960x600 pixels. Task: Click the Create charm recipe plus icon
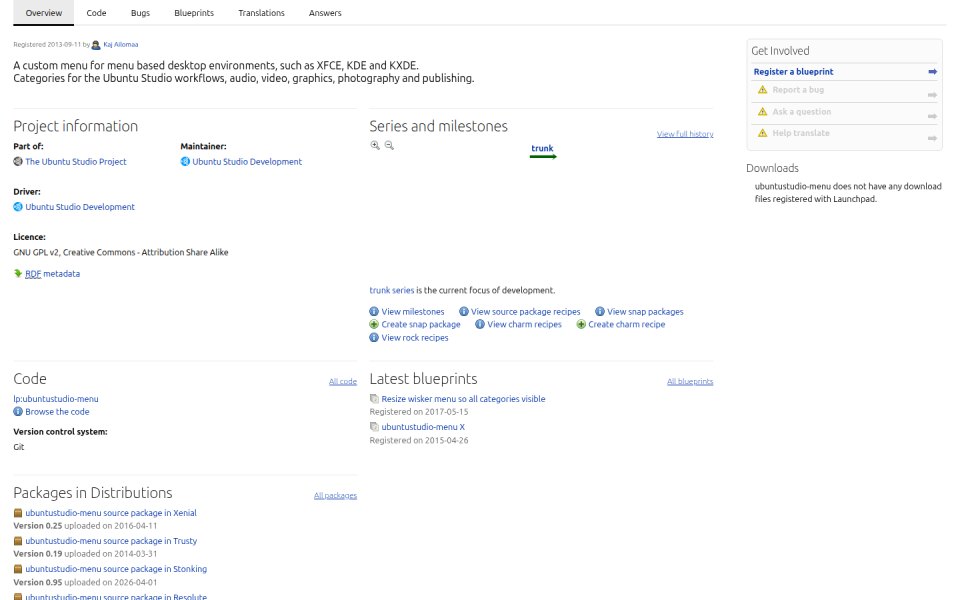point(581,324)
